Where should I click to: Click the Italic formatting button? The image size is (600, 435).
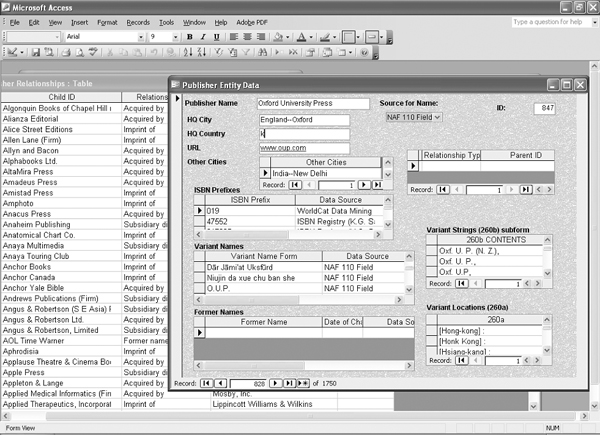(x=201, y=37)
